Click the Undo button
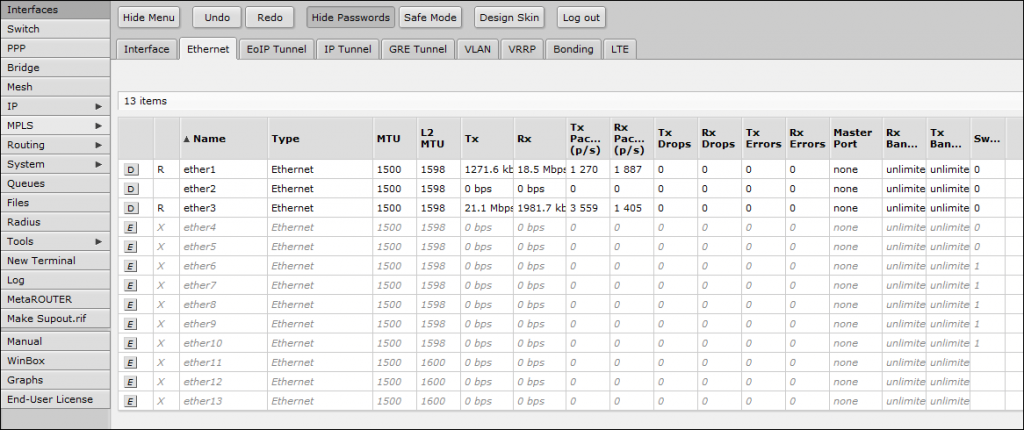 tap(217, 18)
